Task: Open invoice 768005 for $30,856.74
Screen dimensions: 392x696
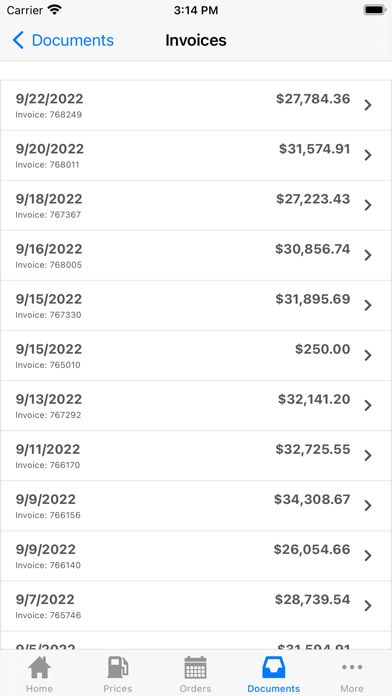Action: [x=196, y=256]
